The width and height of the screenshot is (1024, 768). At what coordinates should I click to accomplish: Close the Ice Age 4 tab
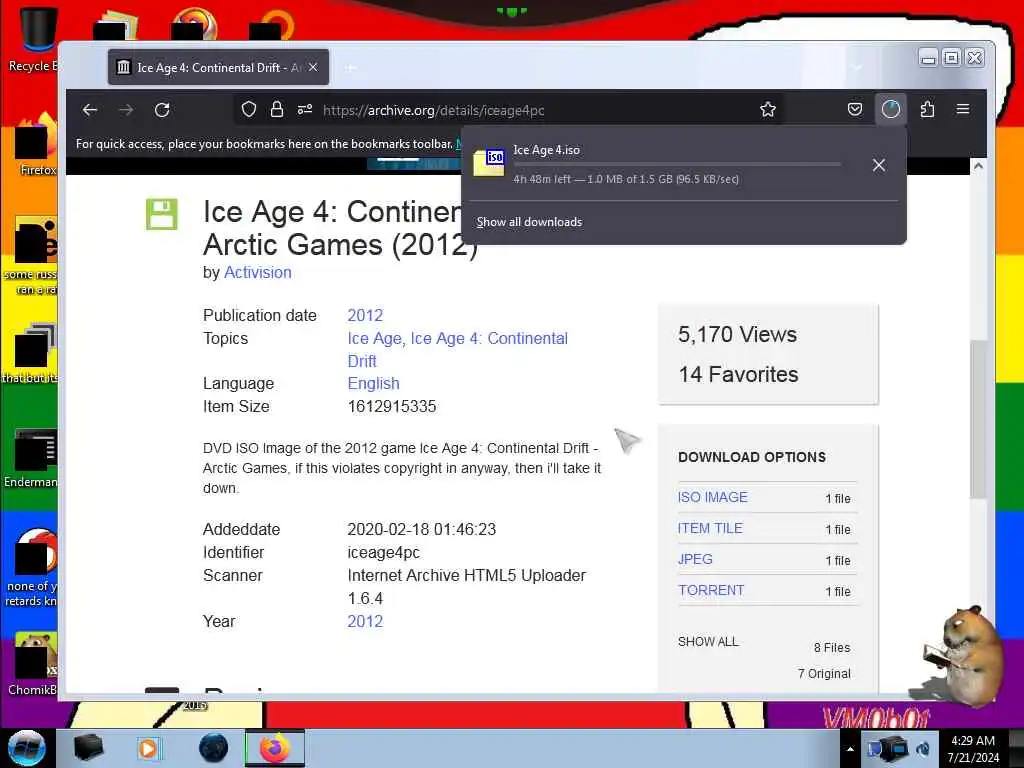tap(313, 67)
